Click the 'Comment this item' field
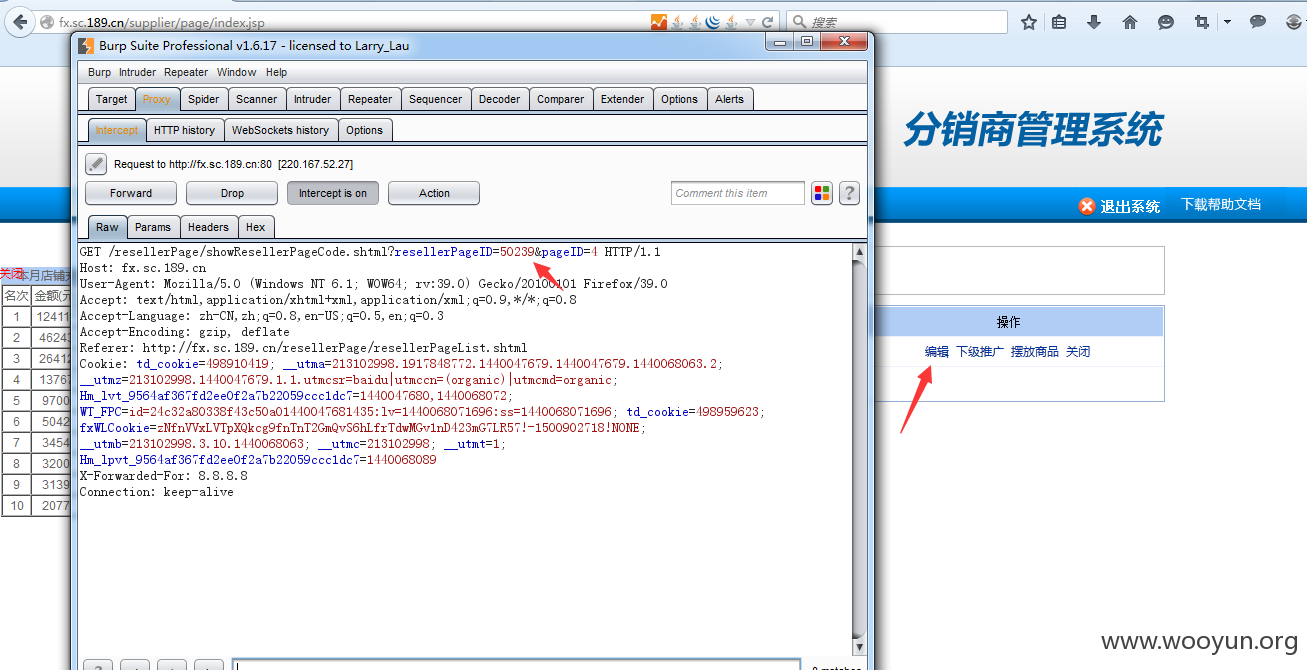1307x670 pixels. tap(738, 193)
